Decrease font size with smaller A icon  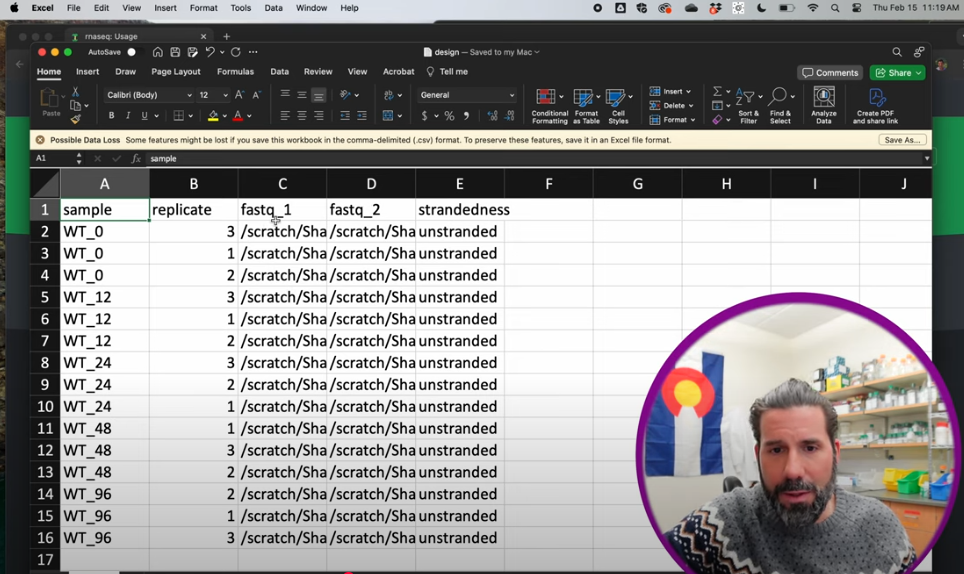pos(256,95)
